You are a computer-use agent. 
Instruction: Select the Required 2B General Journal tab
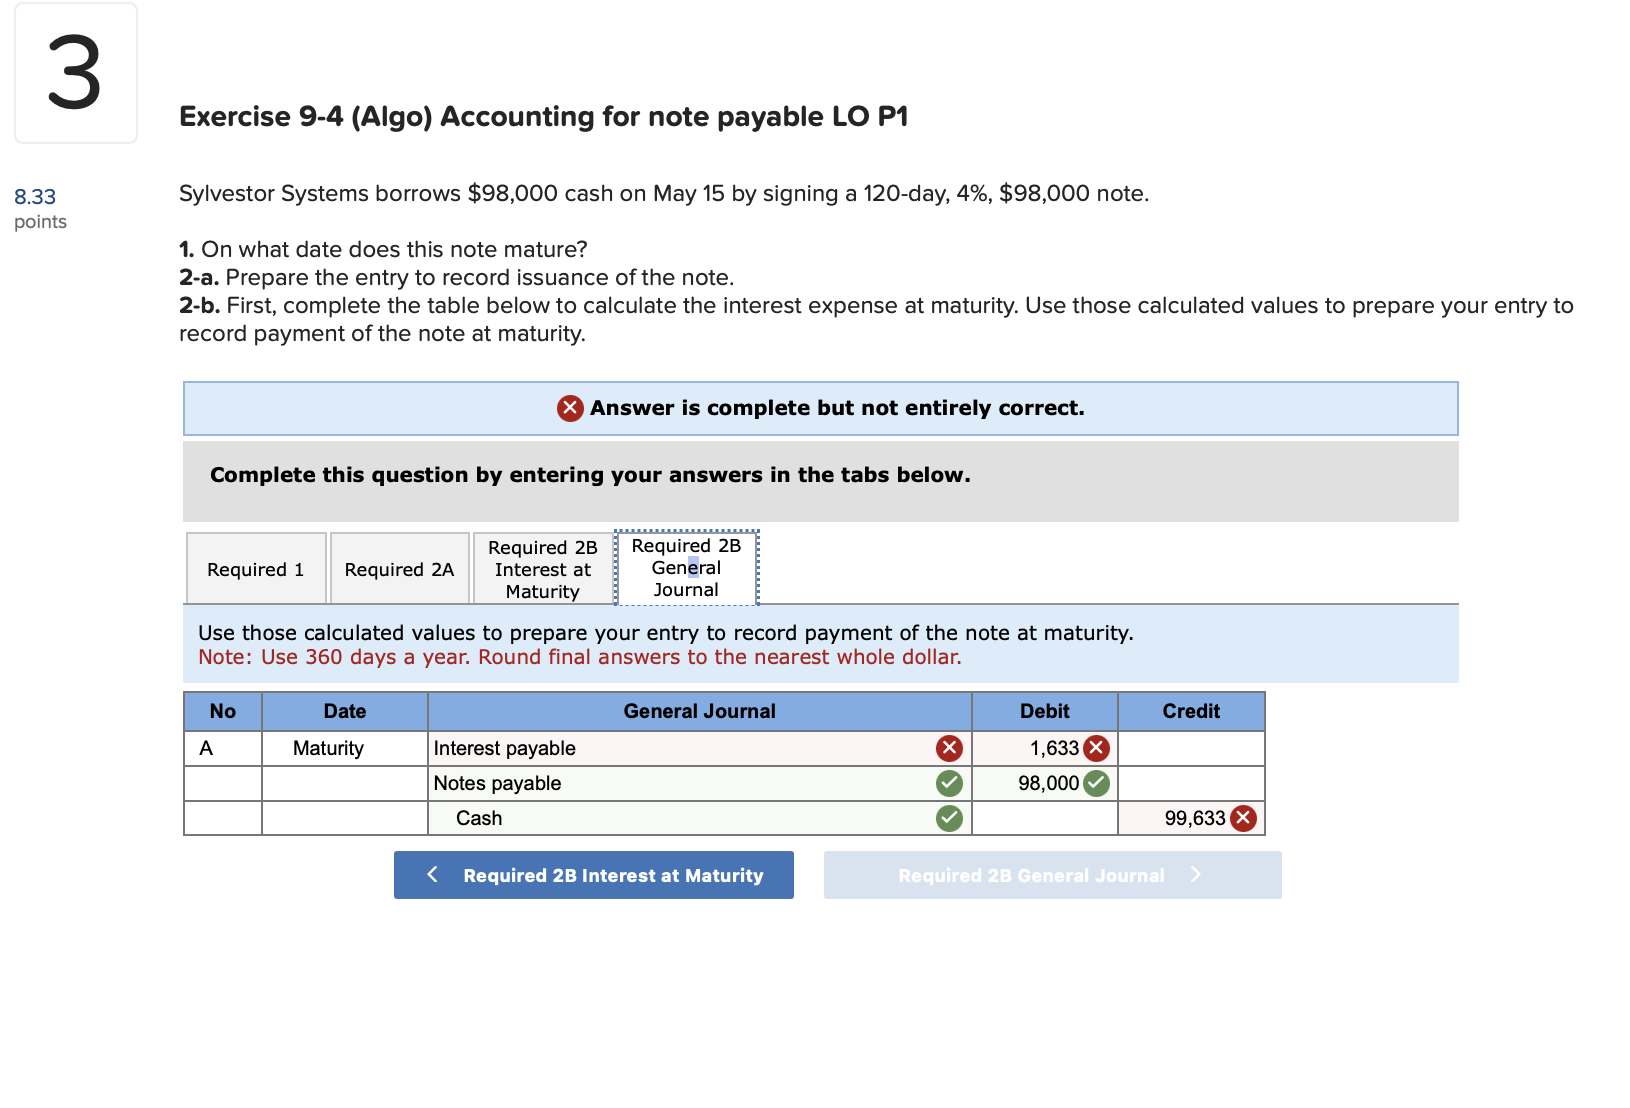(x=685, y=568)
